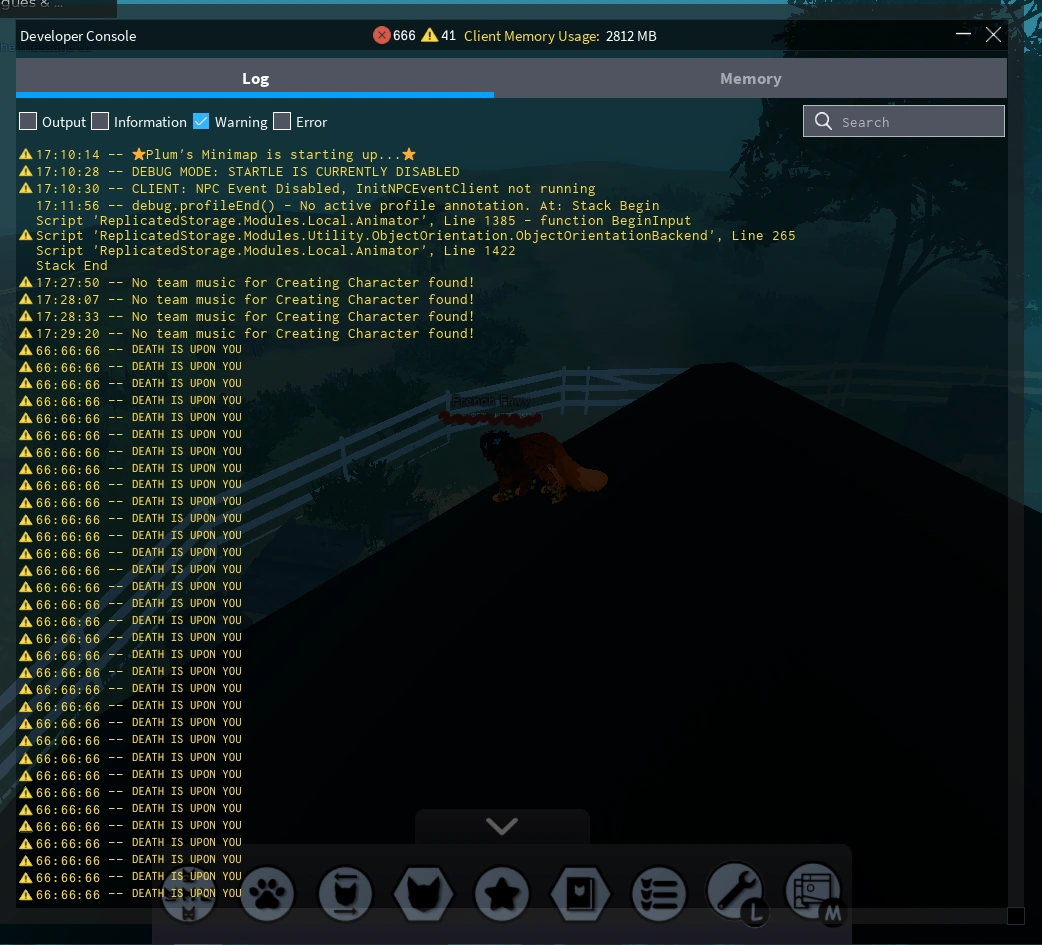Open the cat swap arrows icon

[345, 893]
